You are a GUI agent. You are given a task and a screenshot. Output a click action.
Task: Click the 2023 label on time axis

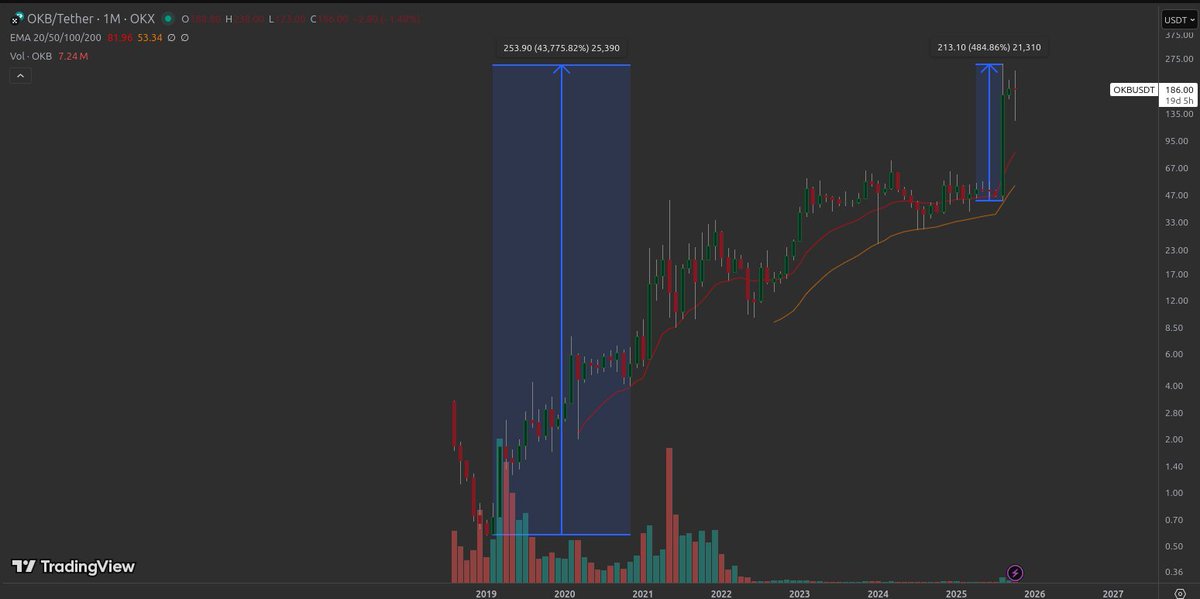(799, 594)
